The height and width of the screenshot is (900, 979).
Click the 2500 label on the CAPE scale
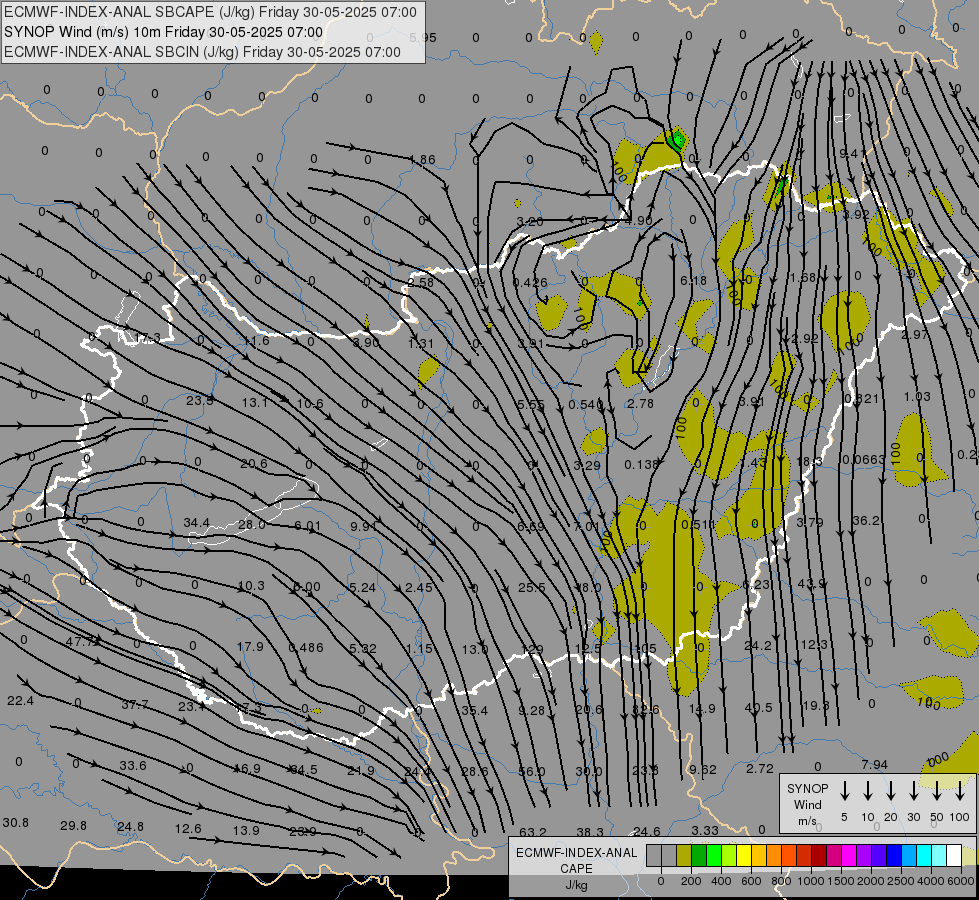pyautogui.click(x=901, y=881)
